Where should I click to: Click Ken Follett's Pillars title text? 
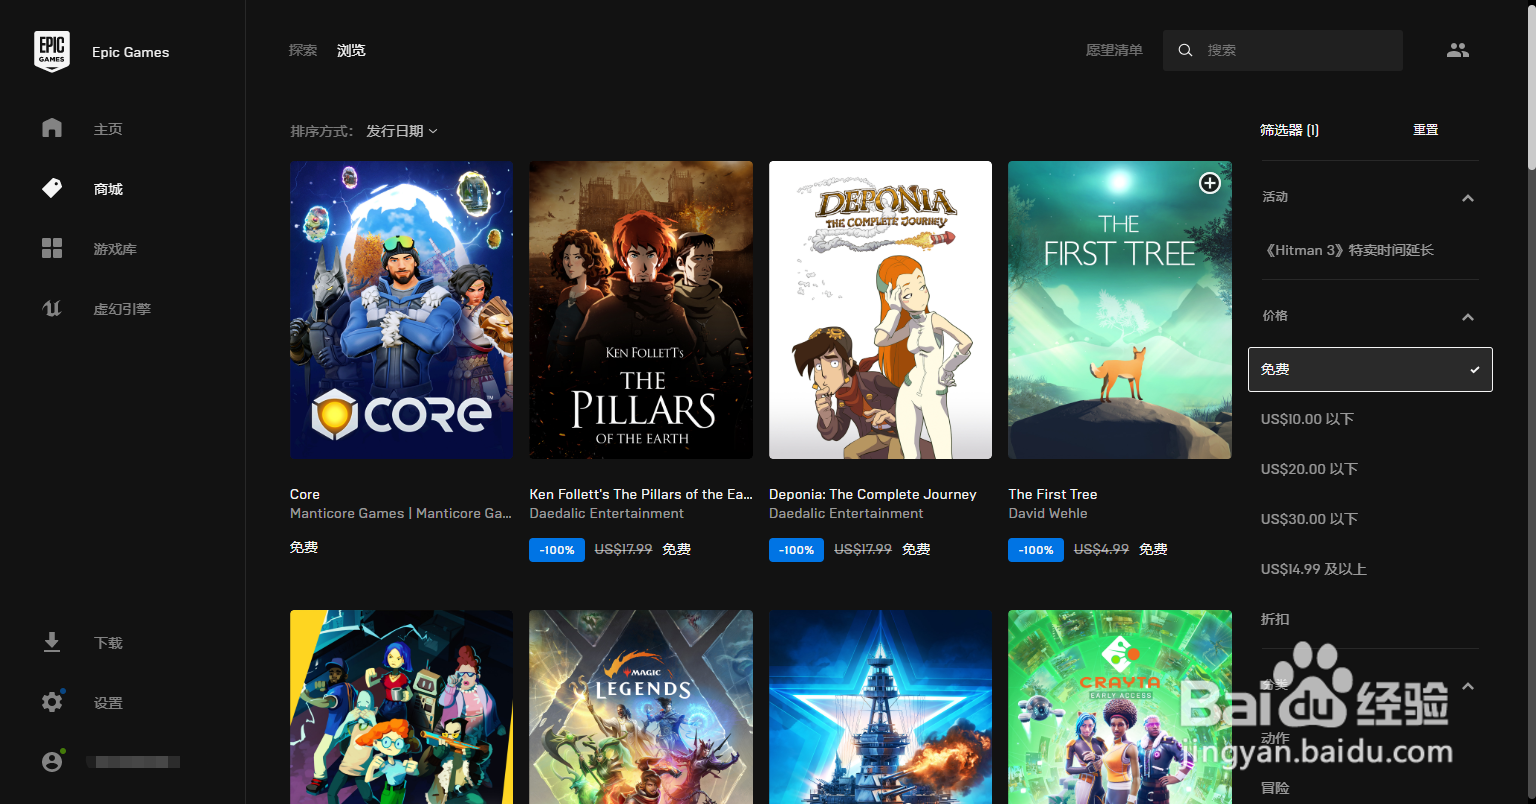[x=641, y=494]
